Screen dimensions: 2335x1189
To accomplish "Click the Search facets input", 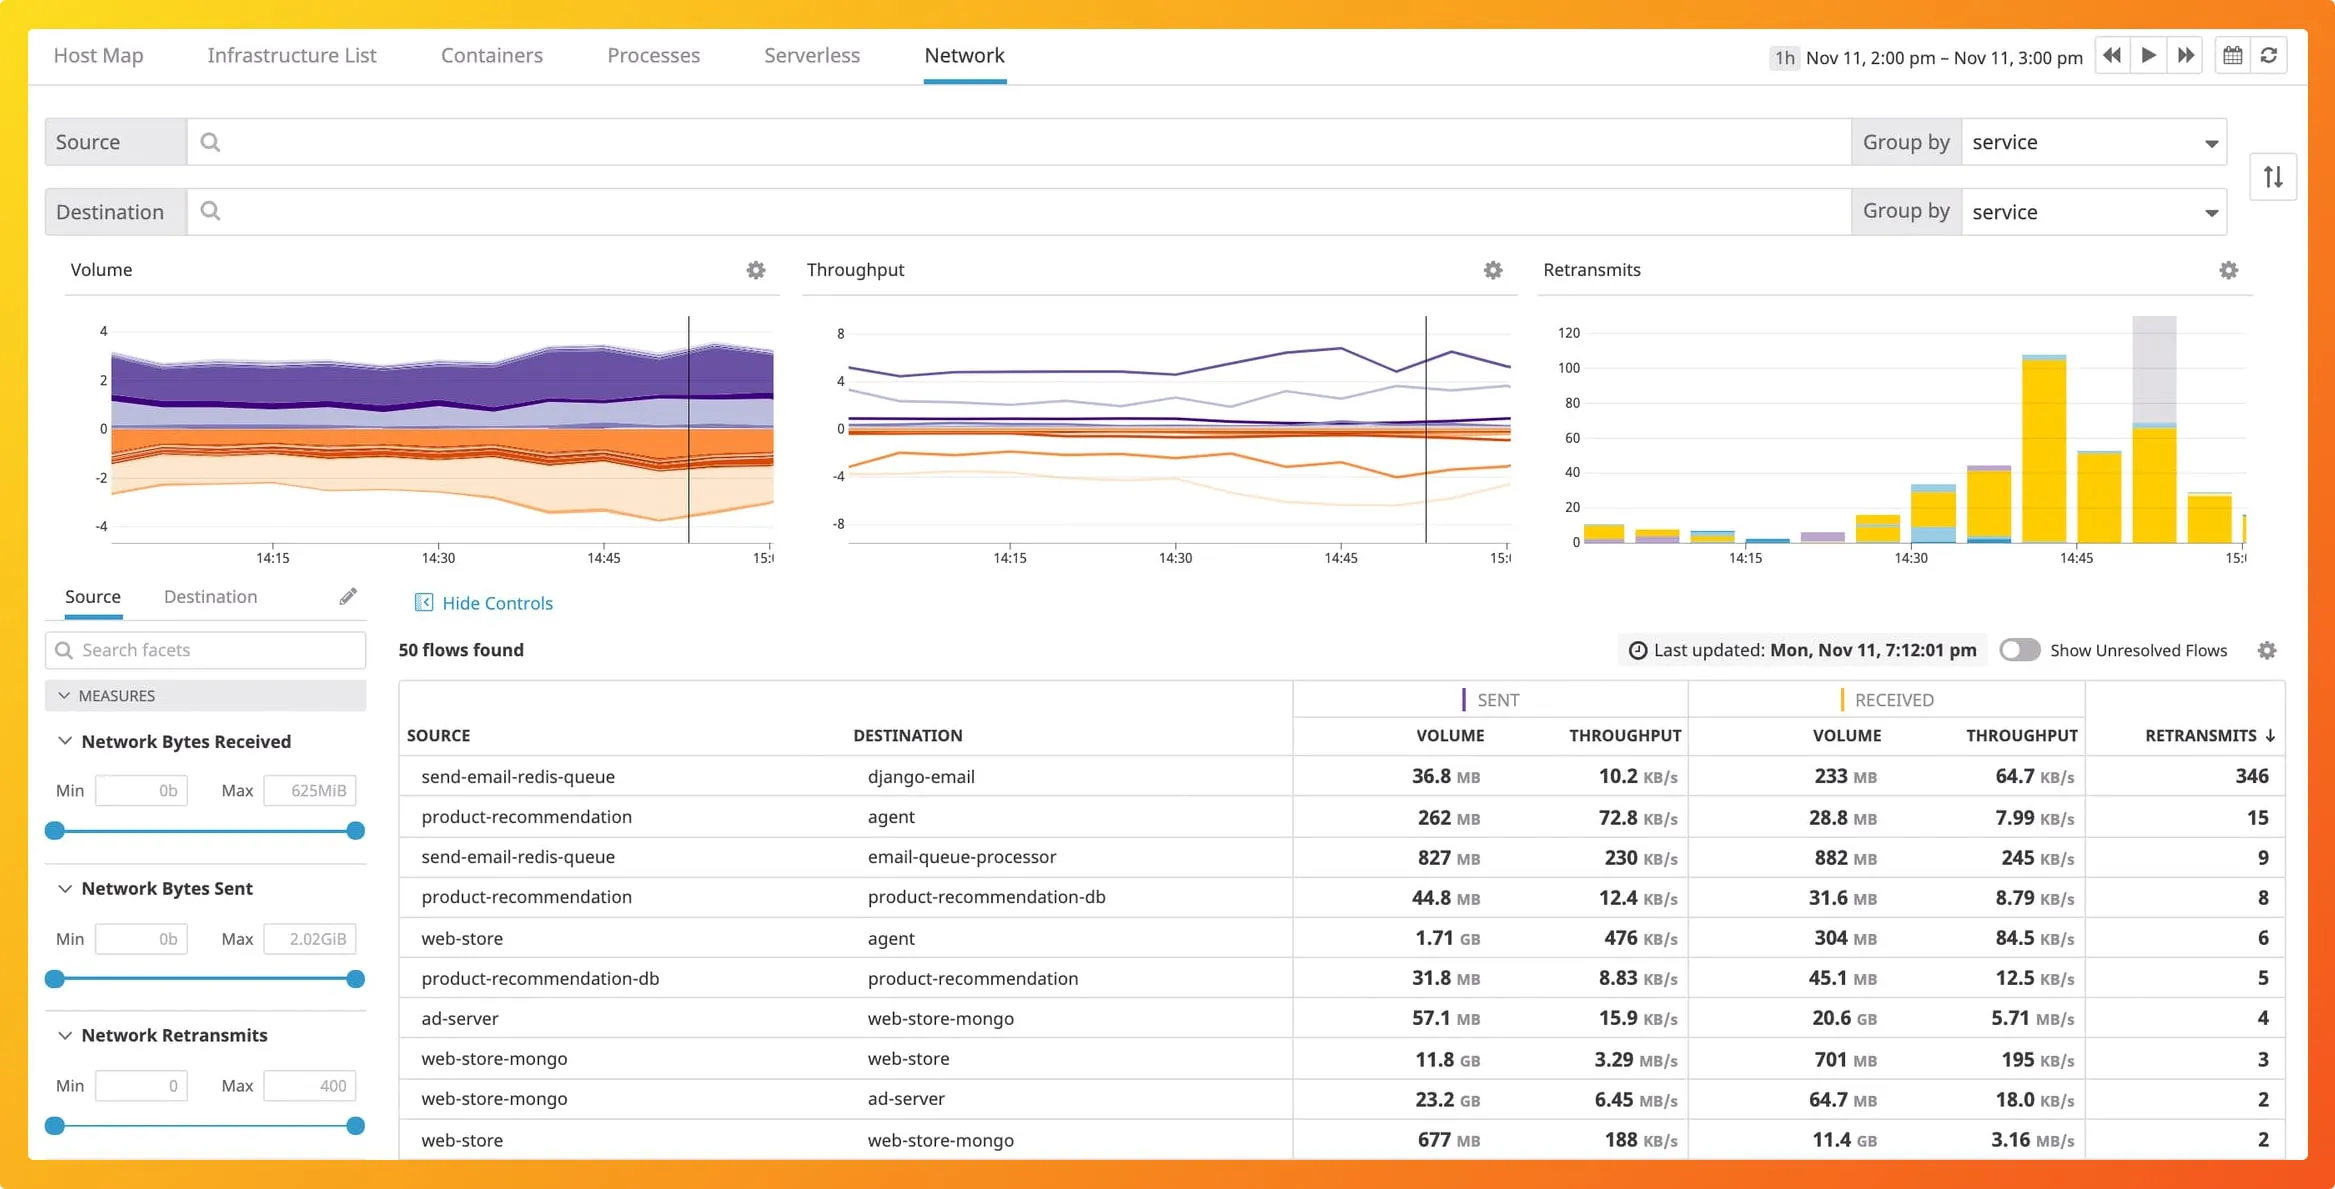I will click(205, 651).
